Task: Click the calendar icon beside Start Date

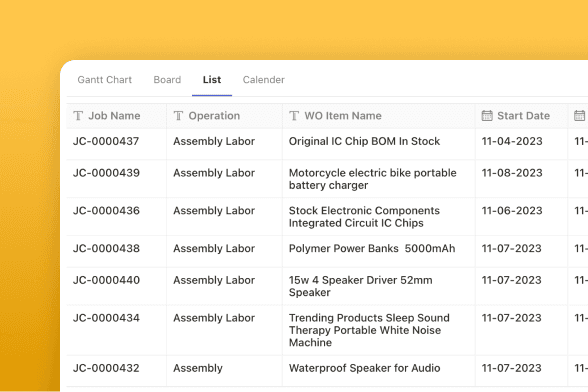Action: [x=487, y=116]
